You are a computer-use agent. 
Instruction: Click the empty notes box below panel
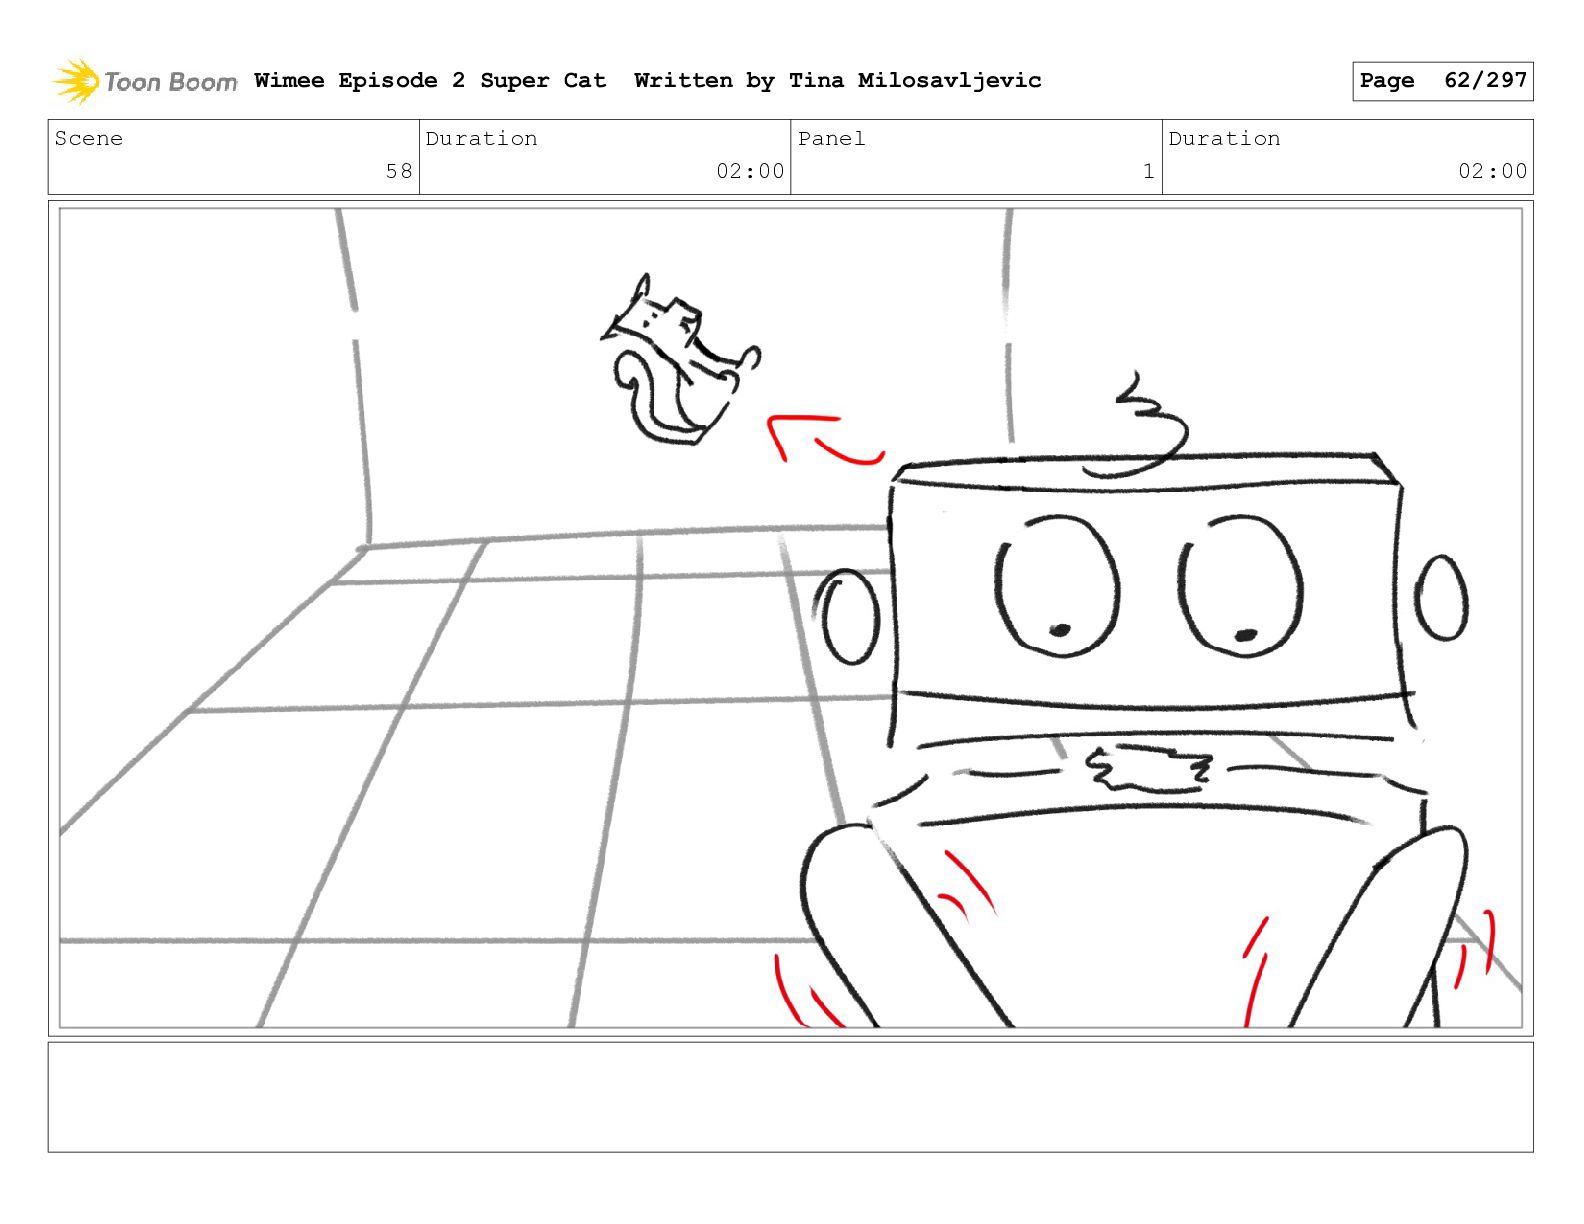[790, 1097]
